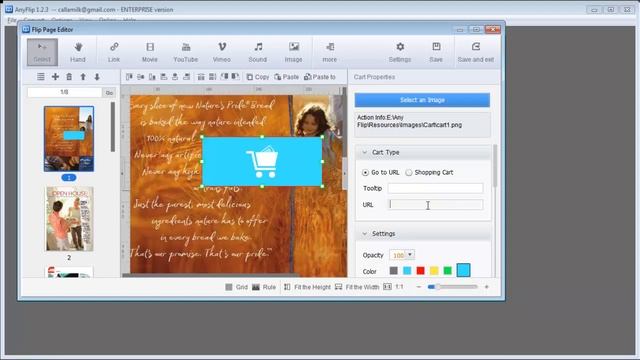Click the Action Info file path text

tap(409, 121)
